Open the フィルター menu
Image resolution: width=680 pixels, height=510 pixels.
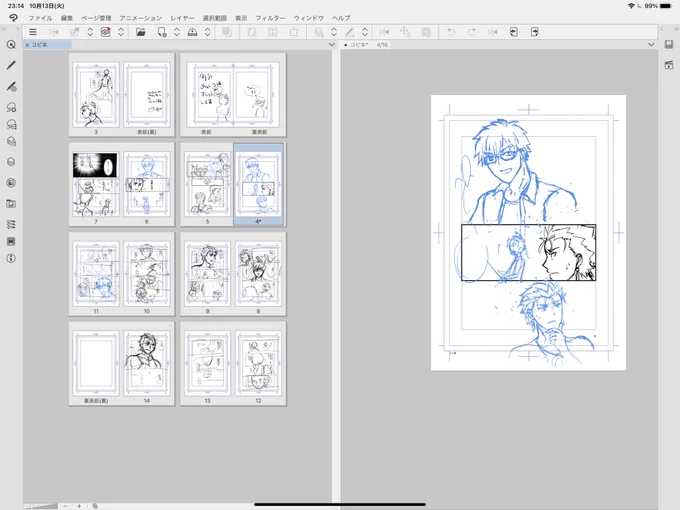tap(270, 18)
